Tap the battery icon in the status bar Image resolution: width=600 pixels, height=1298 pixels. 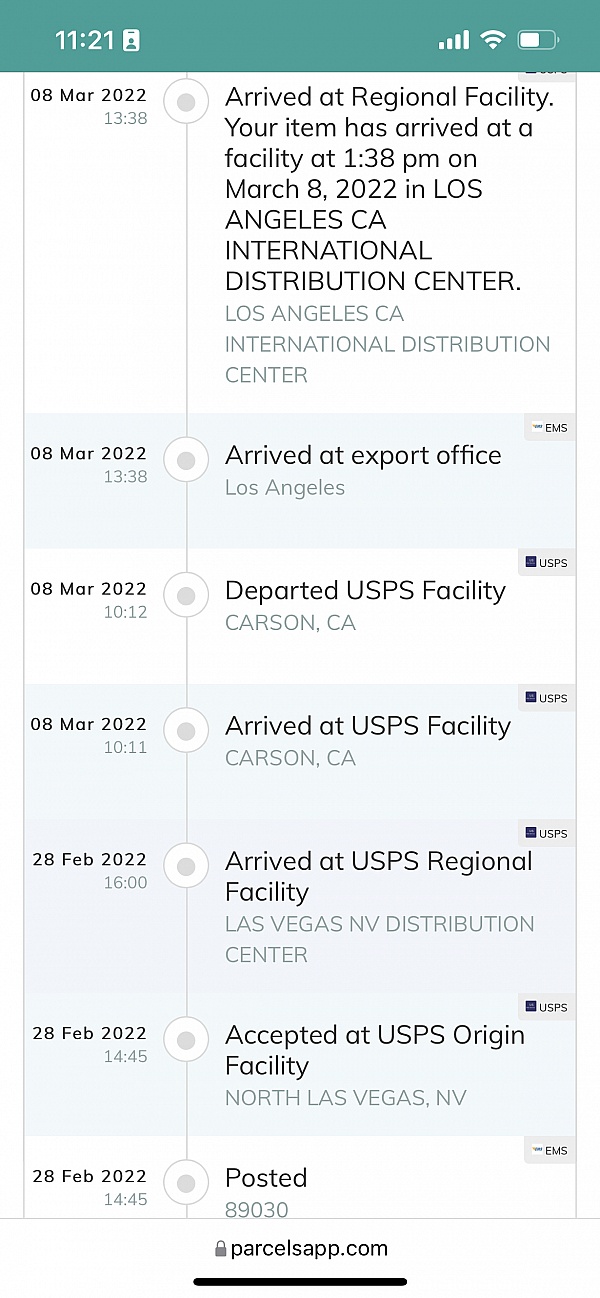(x=537, y=40)
